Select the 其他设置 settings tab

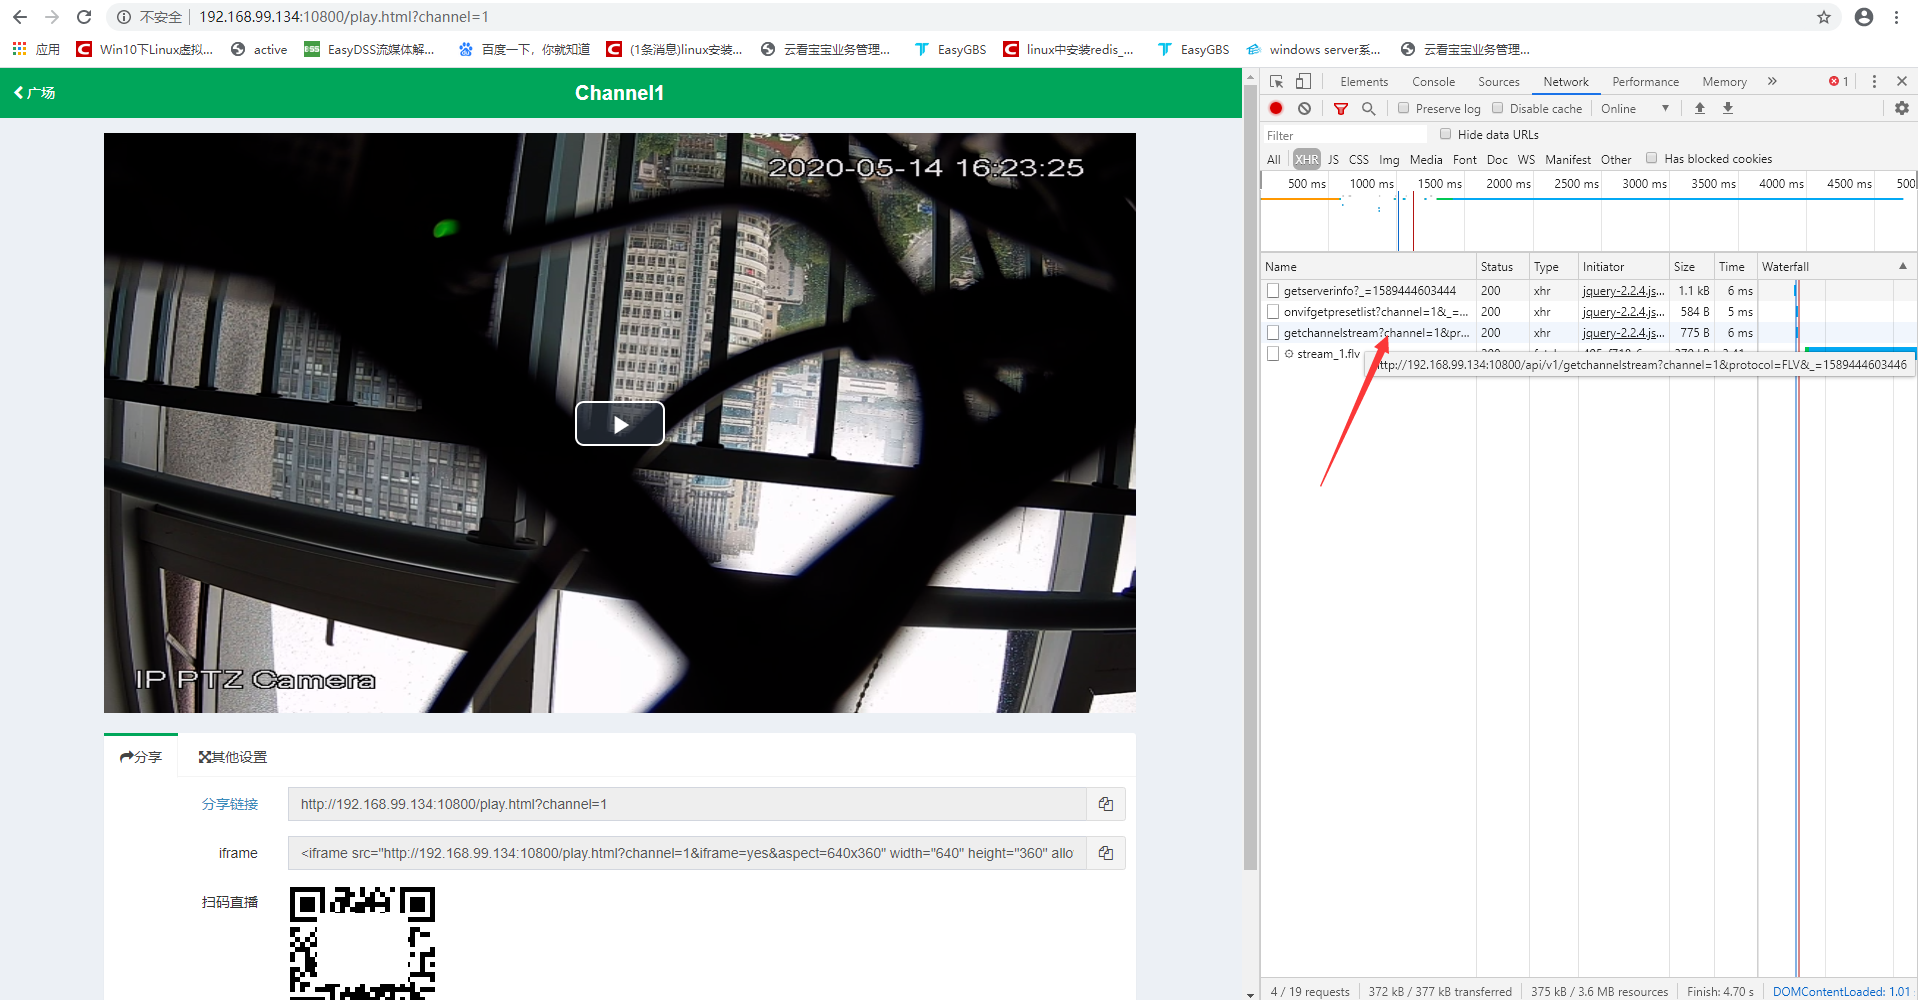(x=232, y=757)
